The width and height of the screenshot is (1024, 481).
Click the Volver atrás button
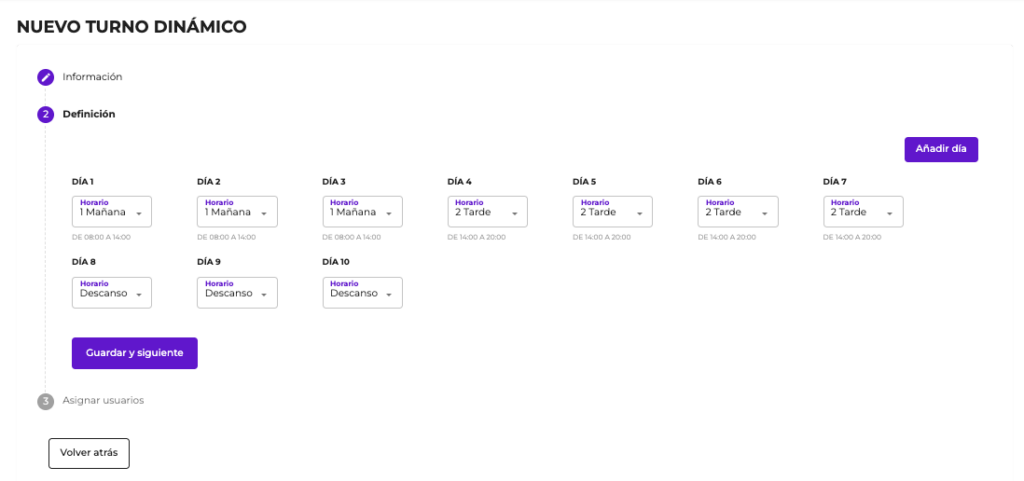click(89, 453)
